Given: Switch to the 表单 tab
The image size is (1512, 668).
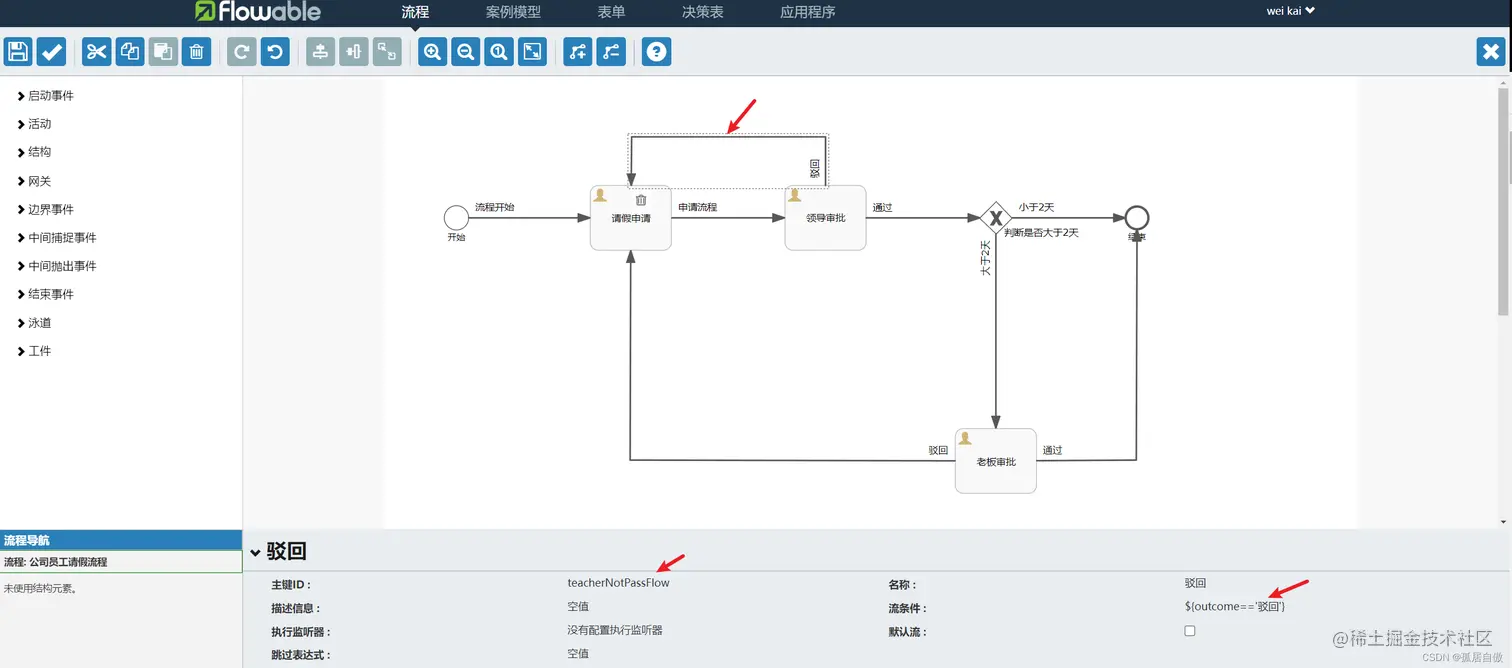Looking at the screenshot, I should pos(611,12).
